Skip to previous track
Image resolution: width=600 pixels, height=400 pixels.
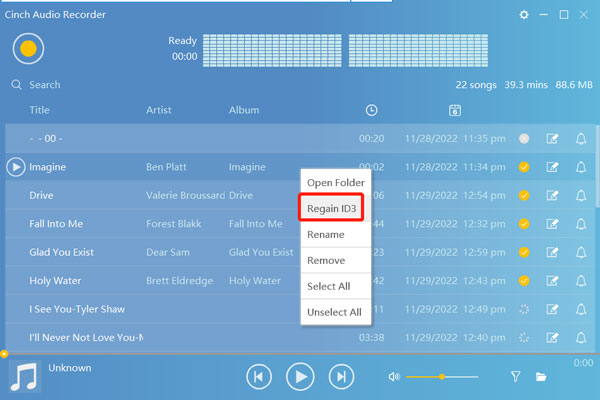[259, 377]
